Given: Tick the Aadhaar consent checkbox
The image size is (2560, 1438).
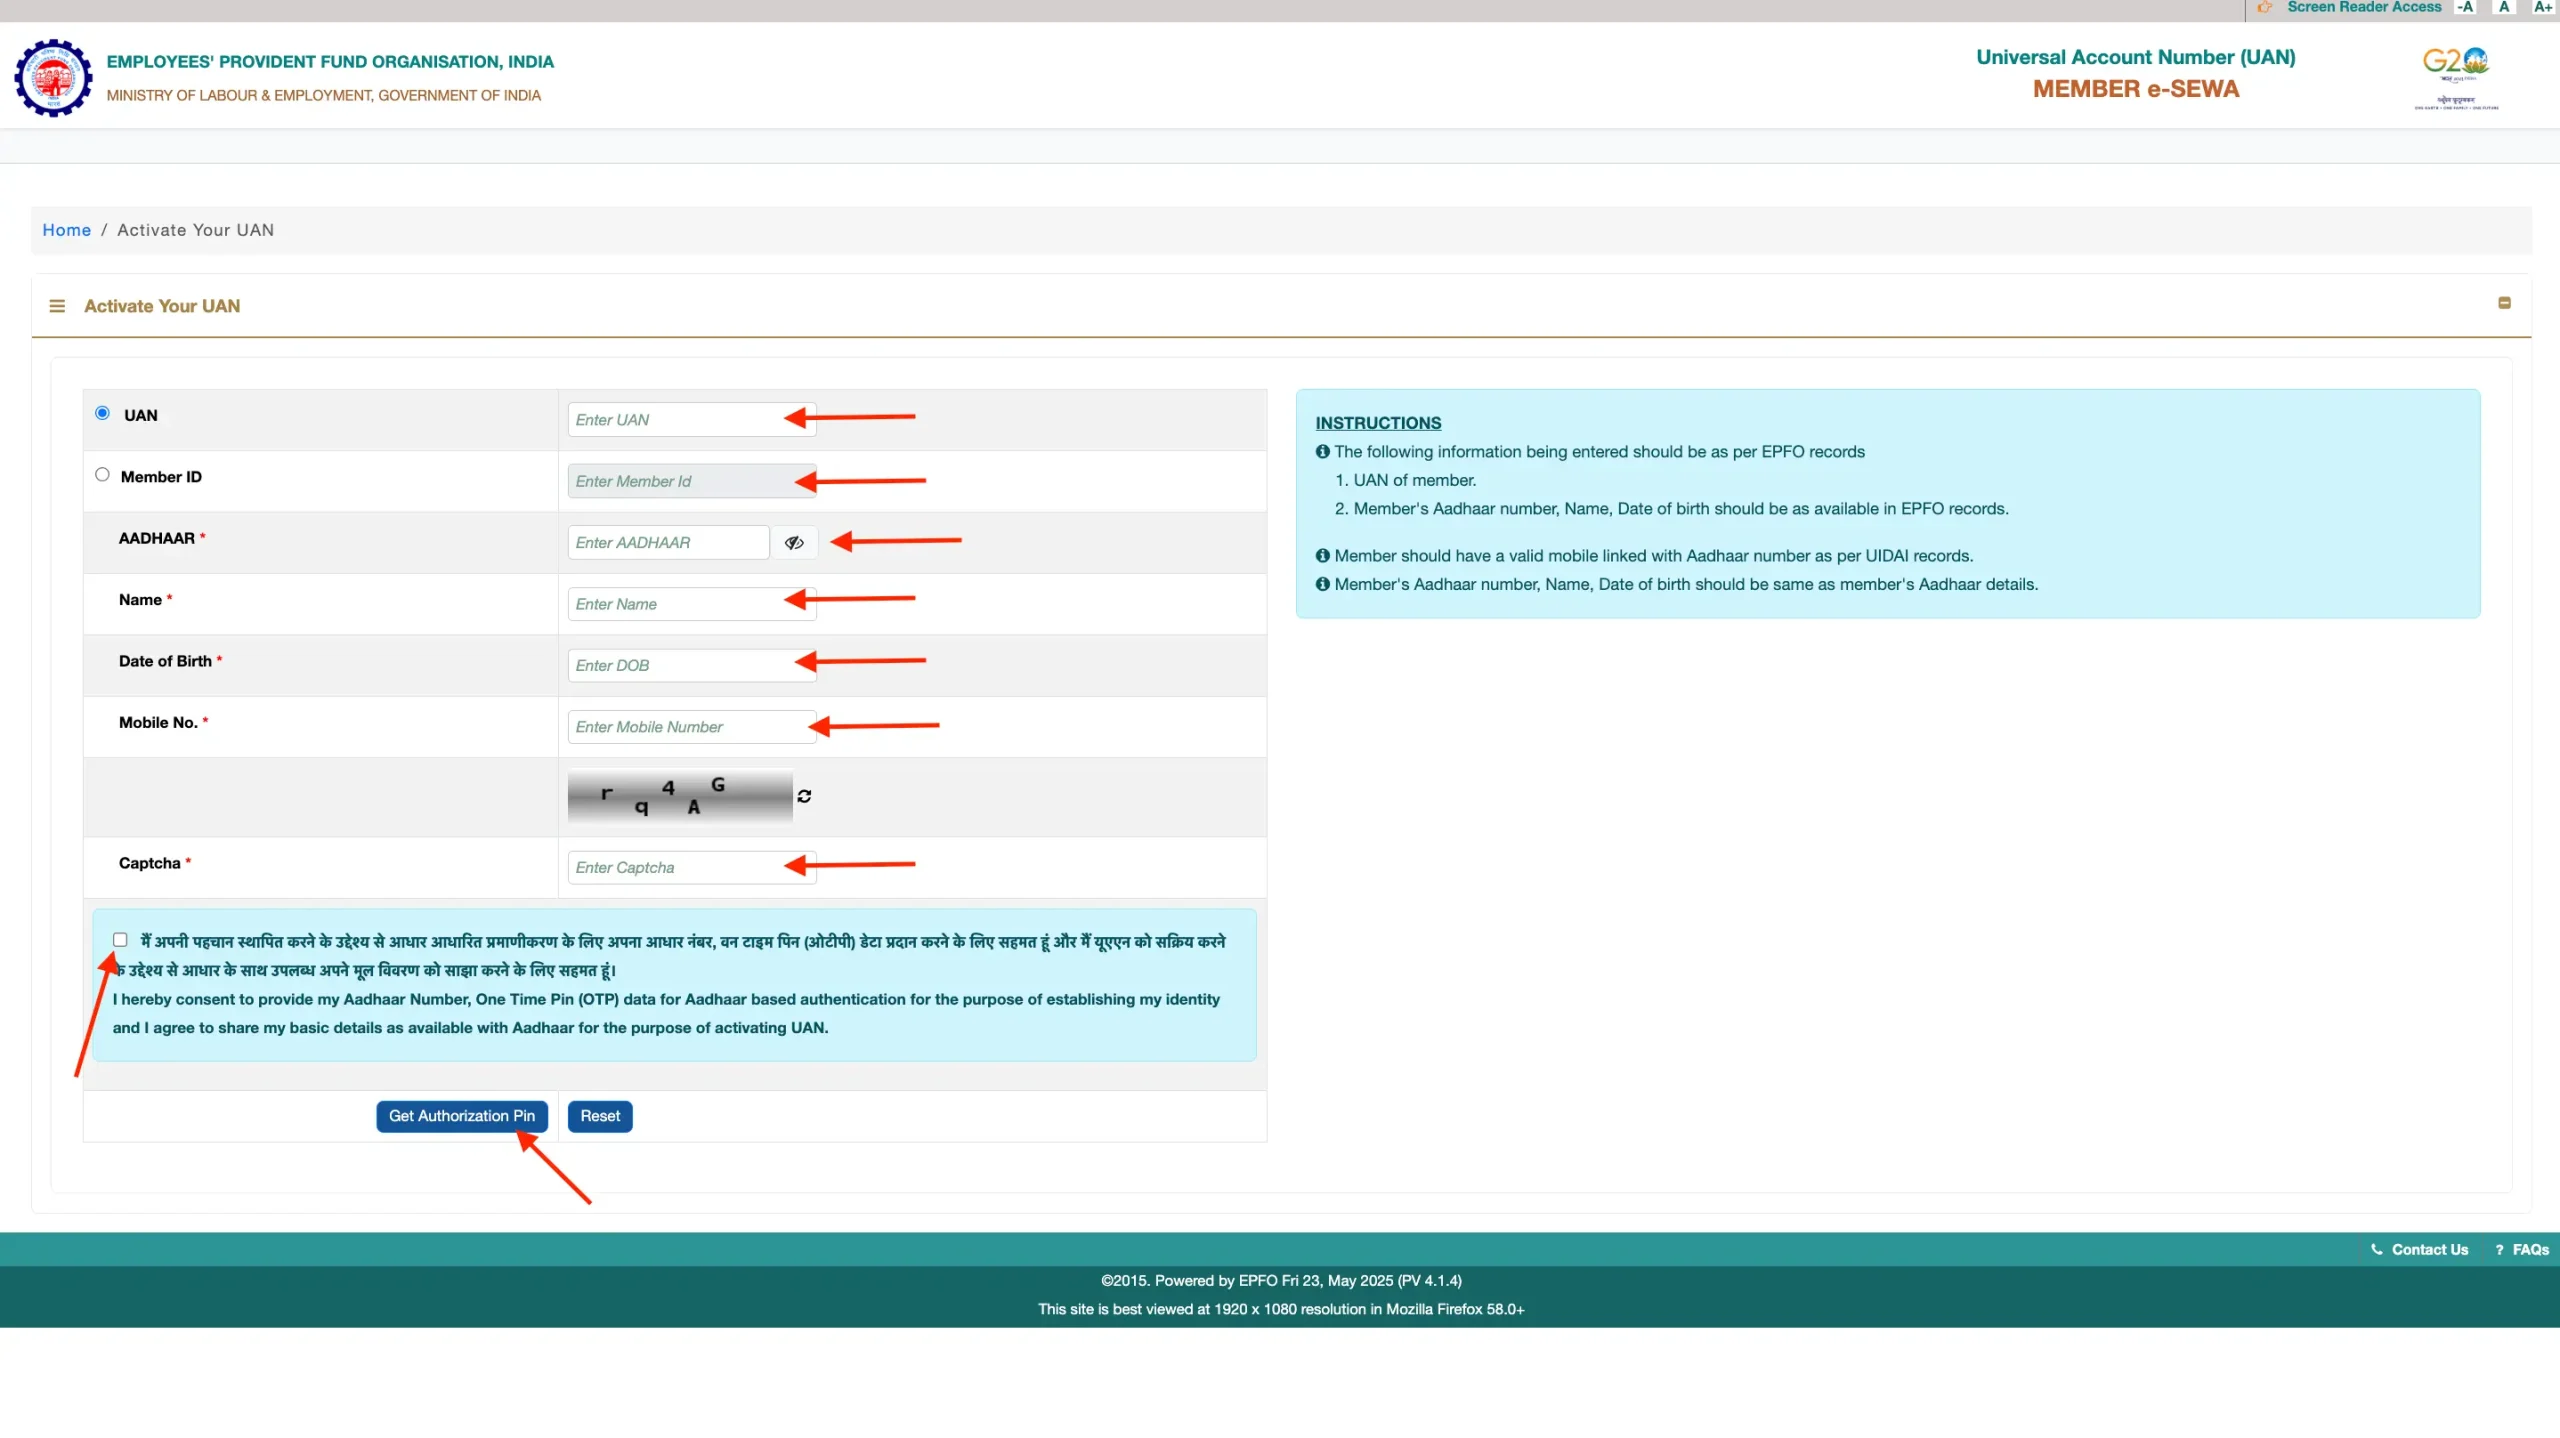Looking at the screenshot, I should 120,940.
